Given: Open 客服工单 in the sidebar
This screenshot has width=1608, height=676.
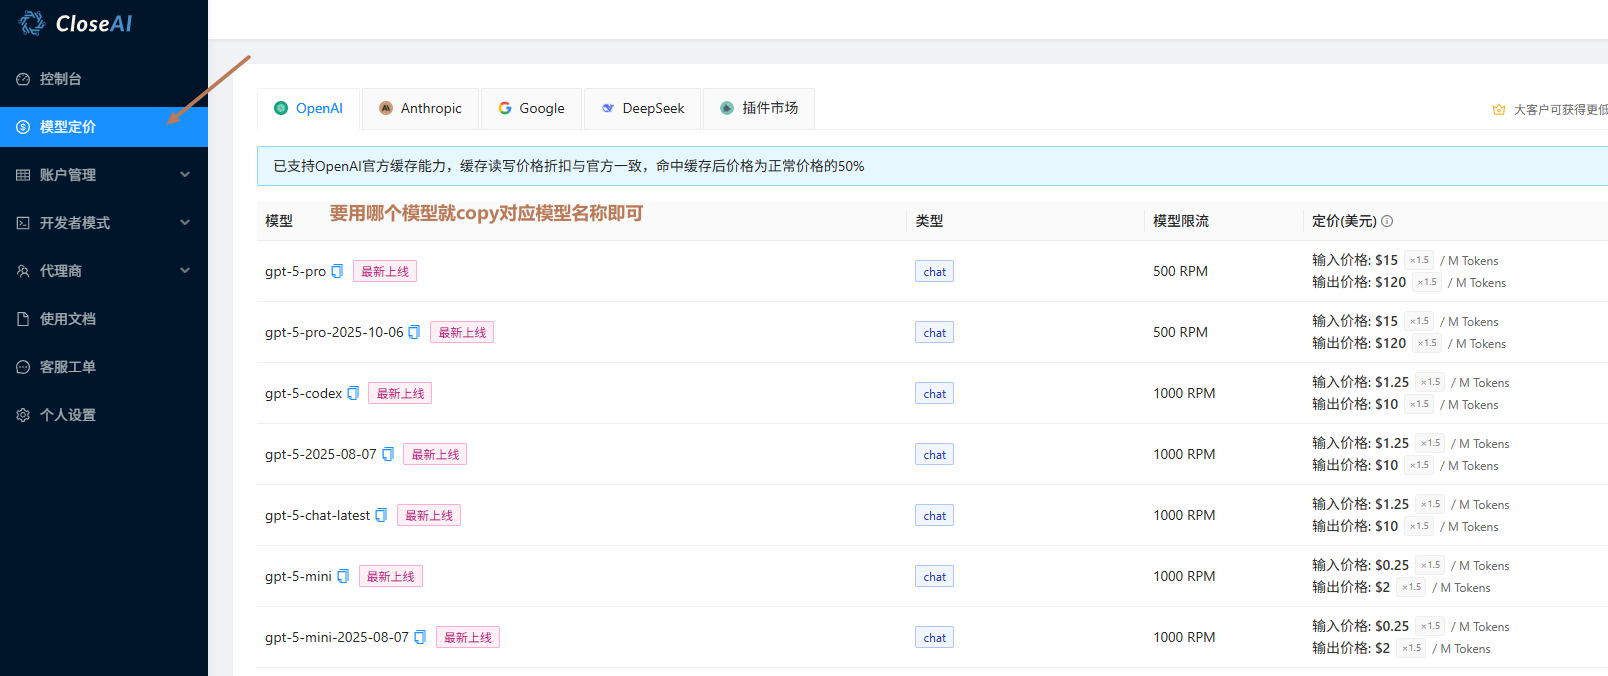Looking at the screenshot, I should [x=104, y=367].
